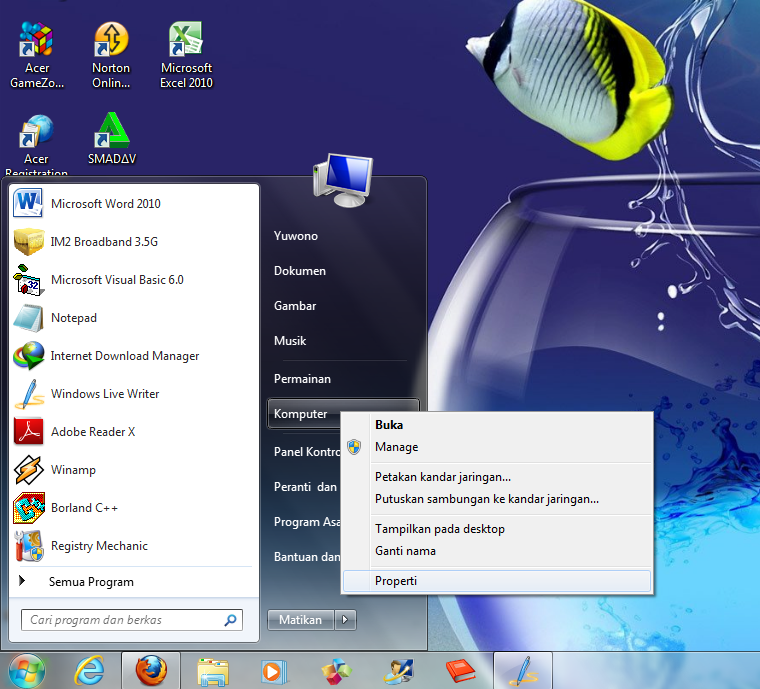Open the Yuwono user folder link

click(296, 236)
